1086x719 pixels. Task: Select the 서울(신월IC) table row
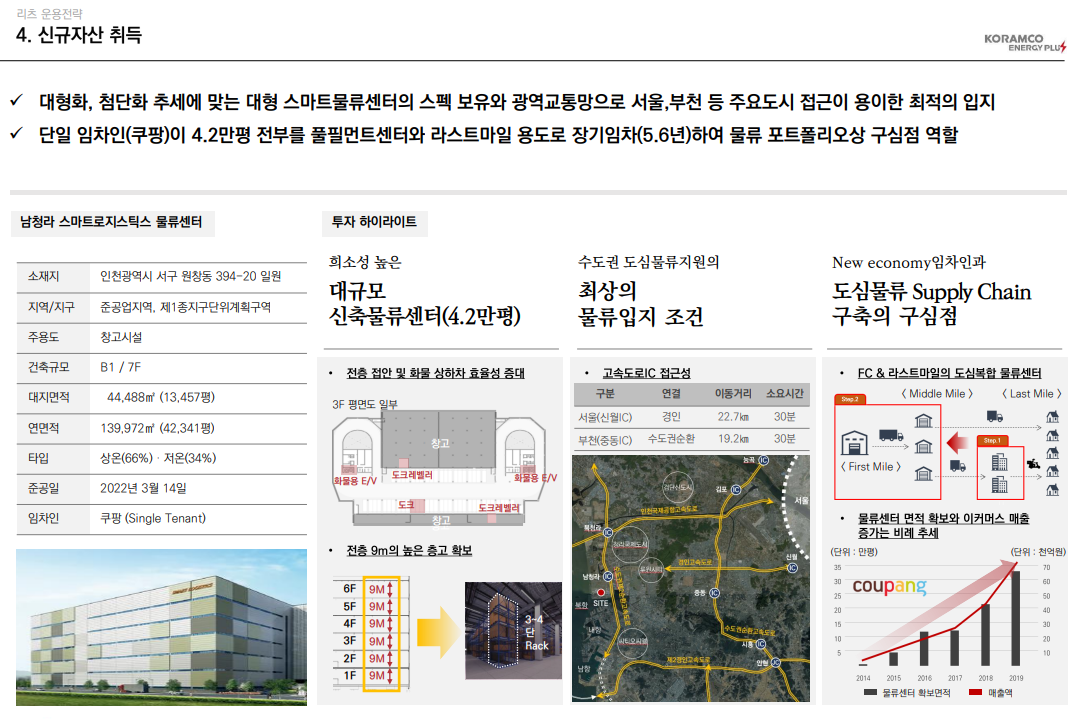pos(691,417)
